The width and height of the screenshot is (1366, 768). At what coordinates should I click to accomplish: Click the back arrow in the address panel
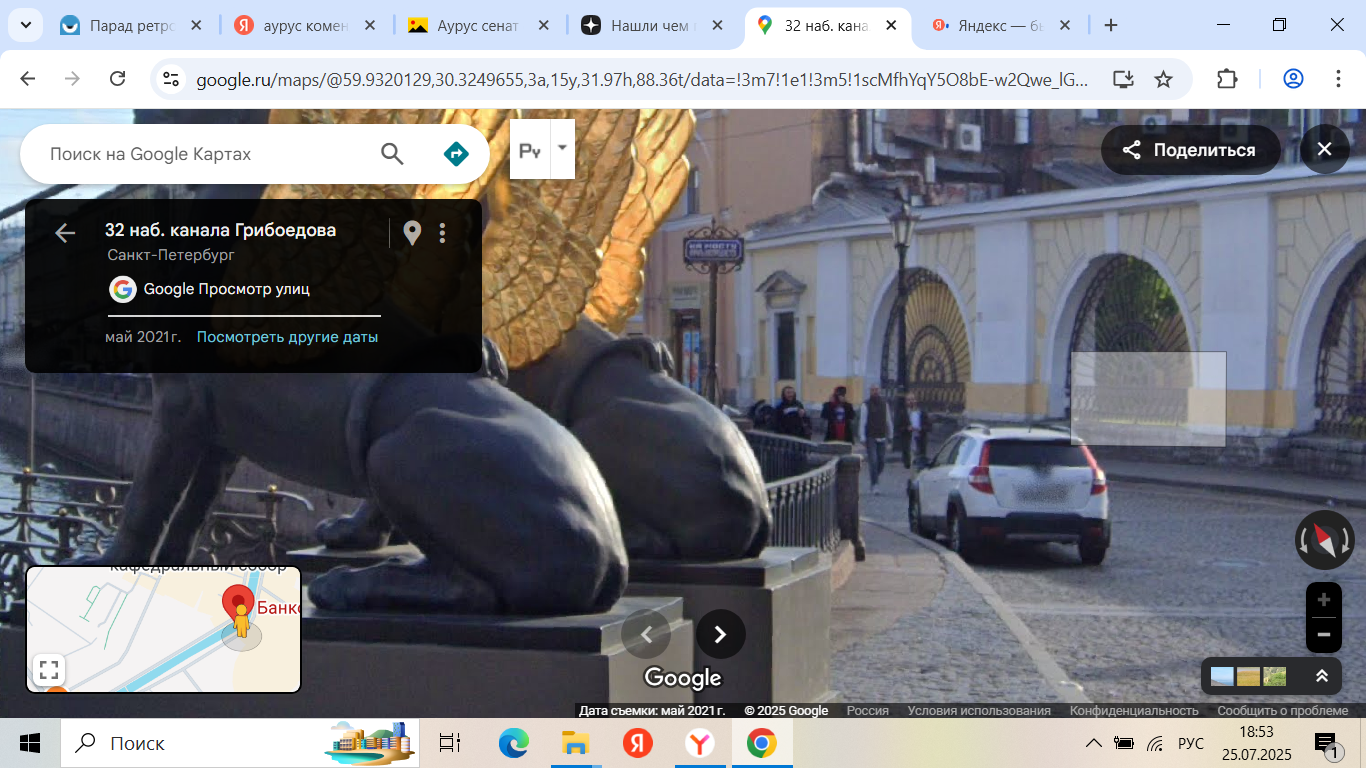click(65, 233)
